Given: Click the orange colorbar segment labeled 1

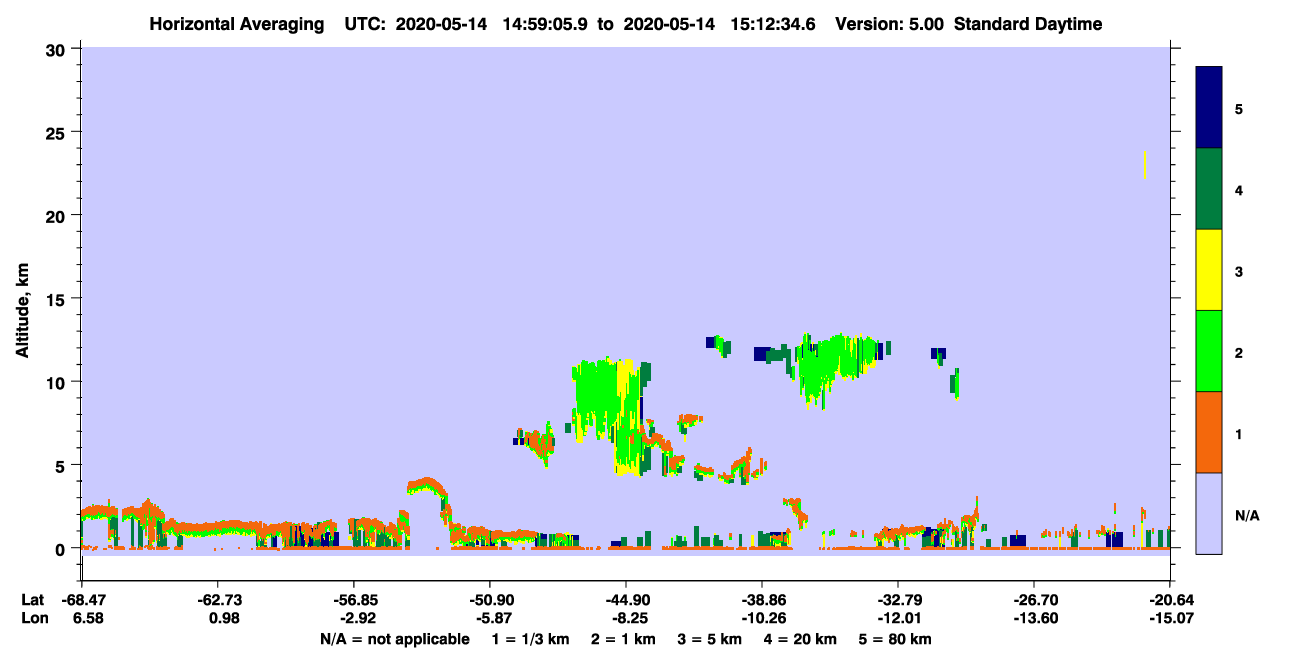Looking at the screenshot, I should (1209, 432).
